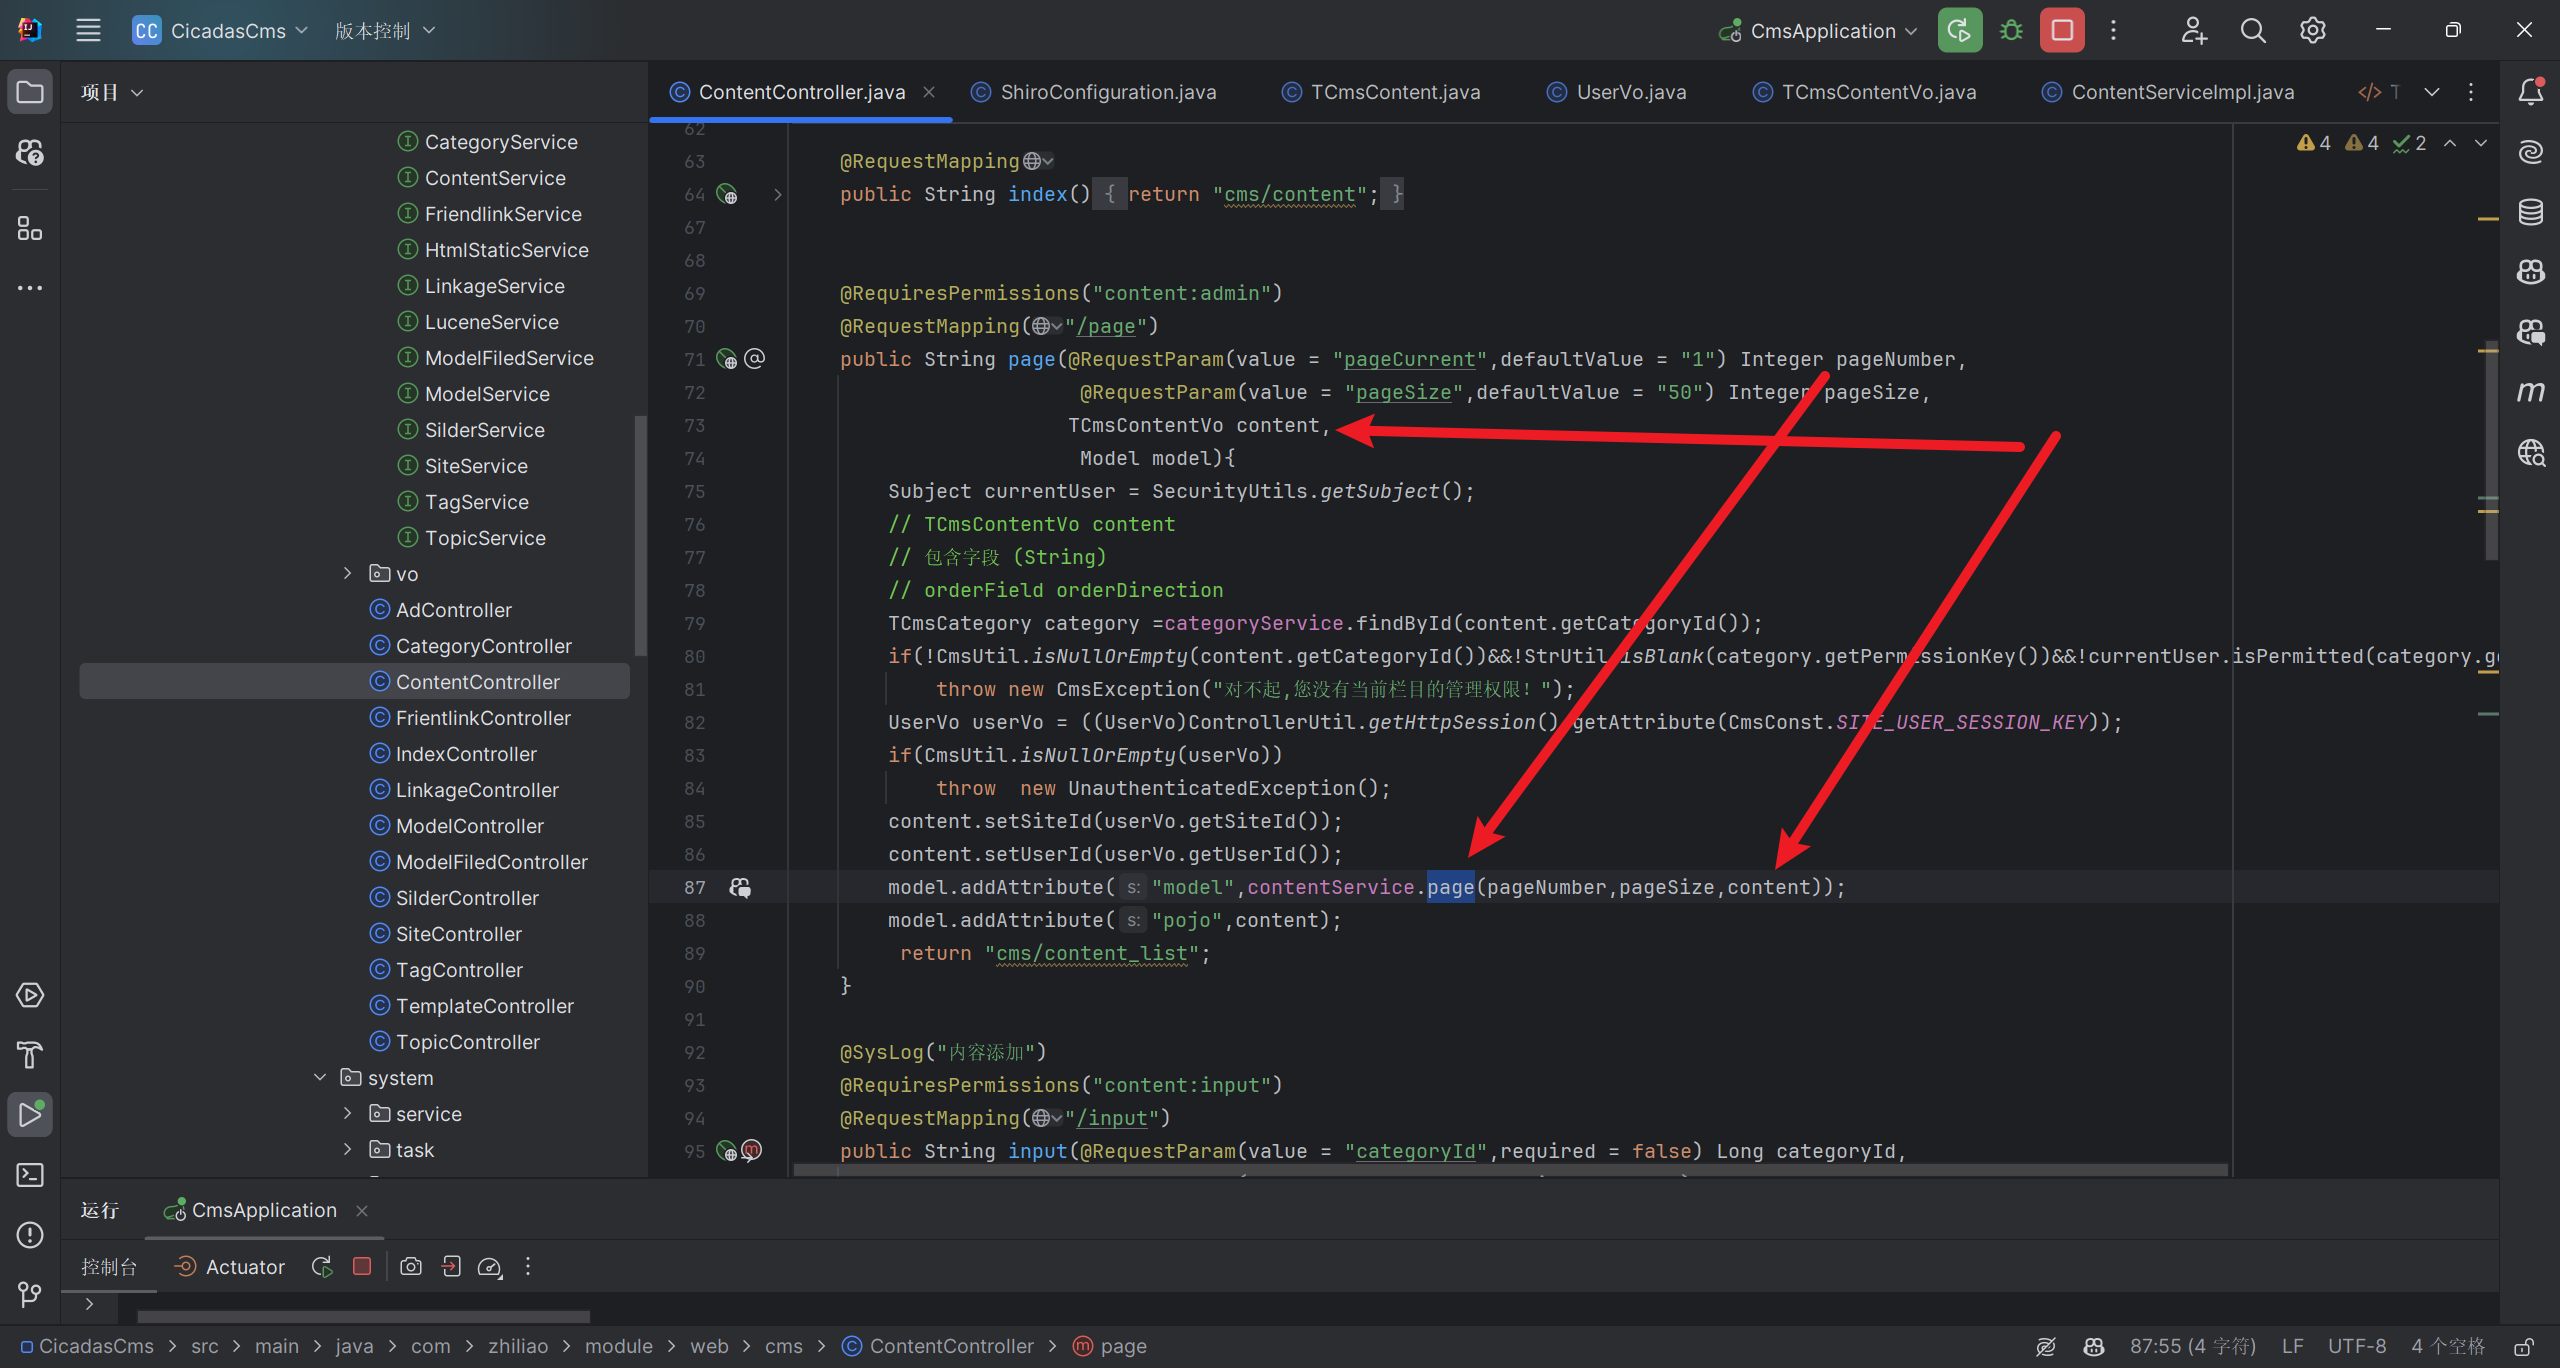Open the Git tool window

(30, 1295)
